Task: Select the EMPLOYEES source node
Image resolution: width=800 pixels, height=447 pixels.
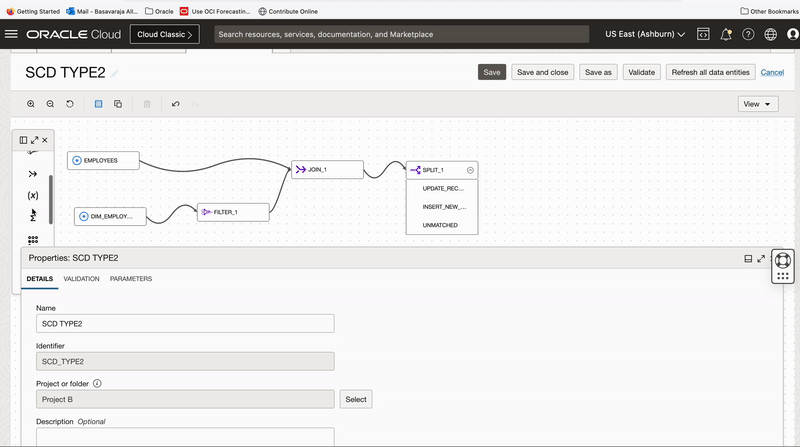Action: point(103,160)
